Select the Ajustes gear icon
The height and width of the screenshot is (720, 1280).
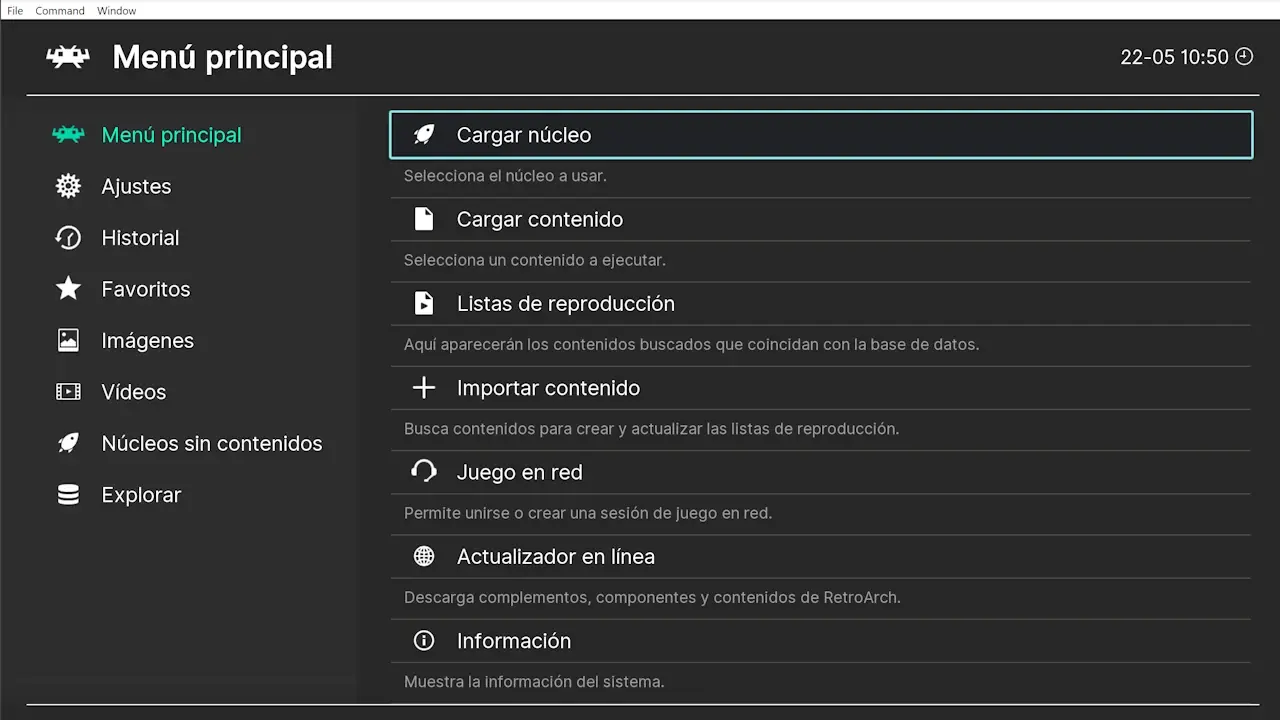coord(67,186)
